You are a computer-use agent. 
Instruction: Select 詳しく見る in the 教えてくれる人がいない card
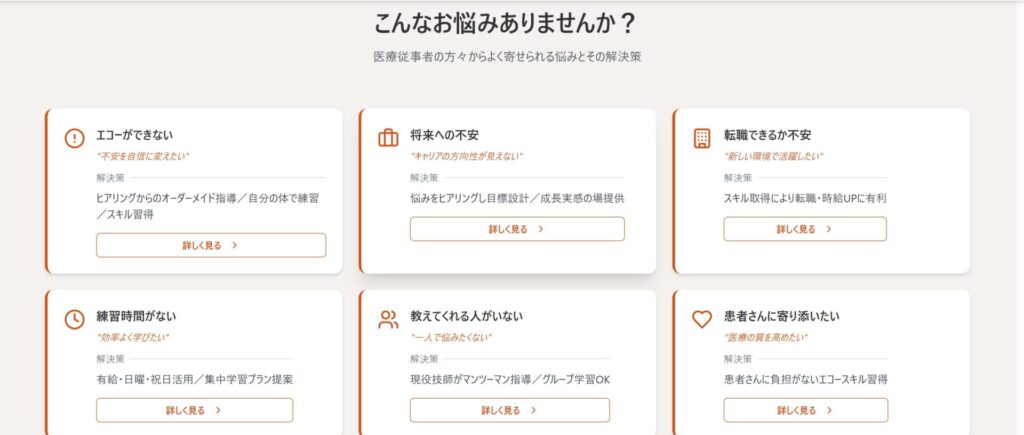coord(509,410)
